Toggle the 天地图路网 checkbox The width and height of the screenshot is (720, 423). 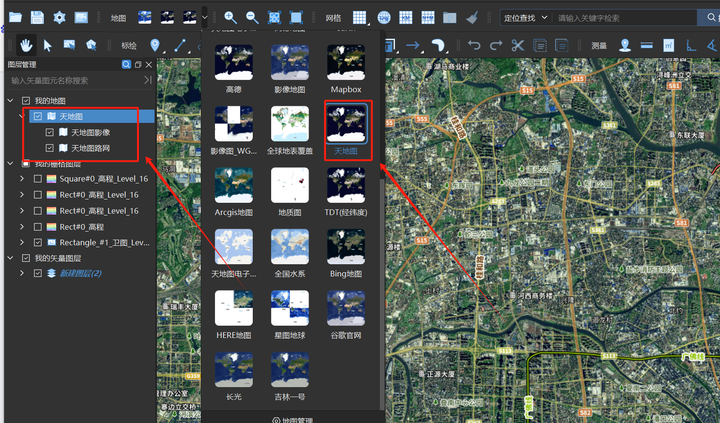pyautogui.click(x=50, y=148)
